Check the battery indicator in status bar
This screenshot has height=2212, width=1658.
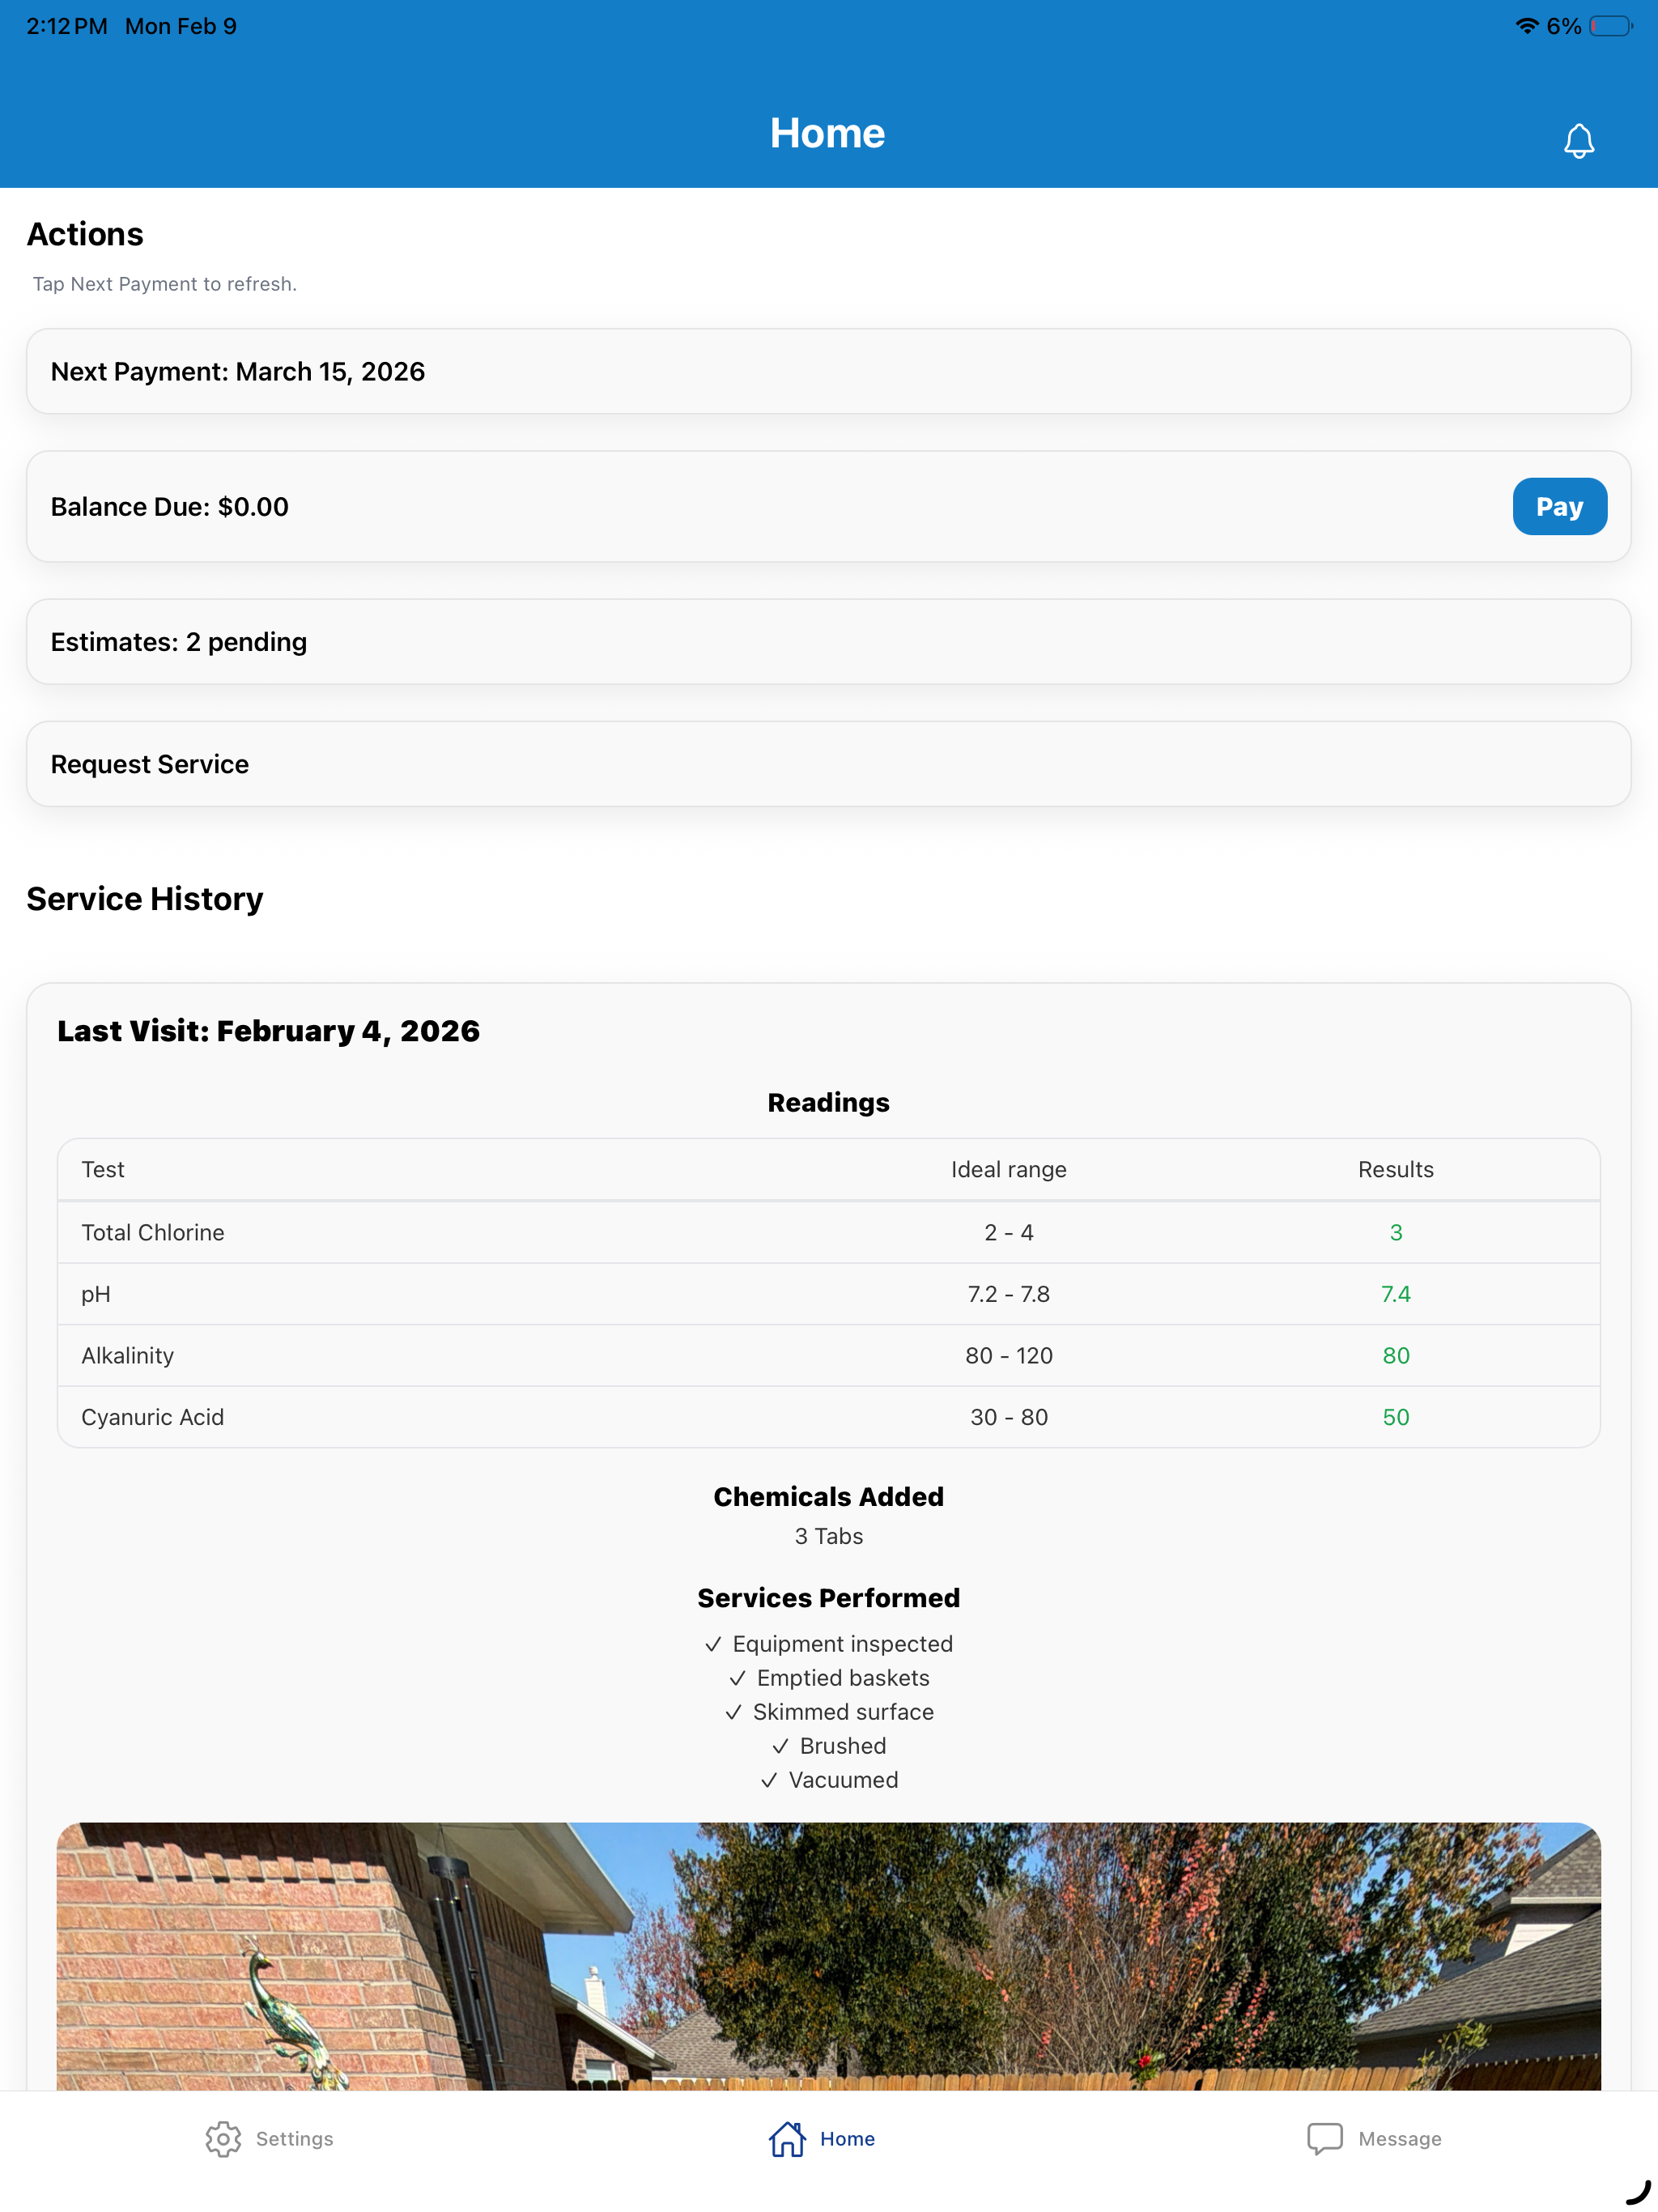tap(1611, 26)
